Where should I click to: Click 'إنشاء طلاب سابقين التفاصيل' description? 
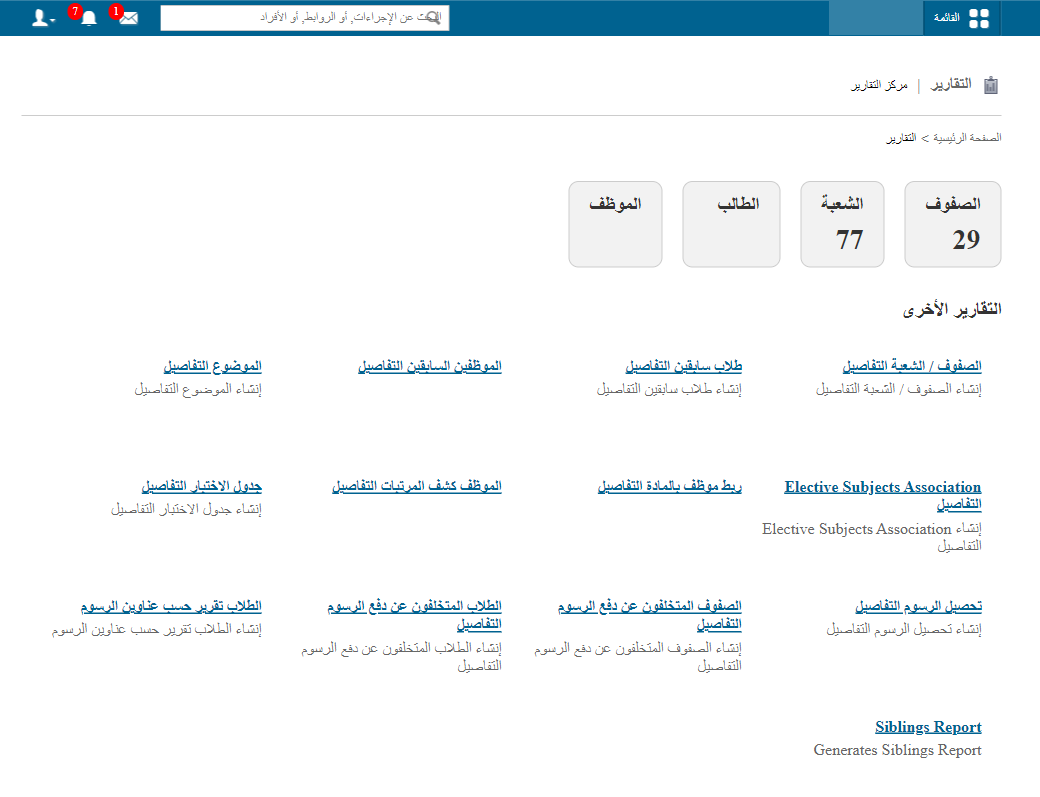point(669,389)
